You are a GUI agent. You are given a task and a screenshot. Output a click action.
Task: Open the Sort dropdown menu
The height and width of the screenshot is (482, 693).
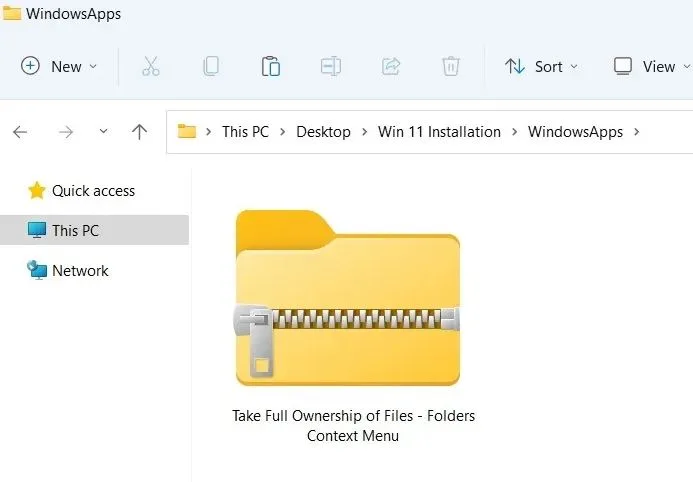point(541,67)
